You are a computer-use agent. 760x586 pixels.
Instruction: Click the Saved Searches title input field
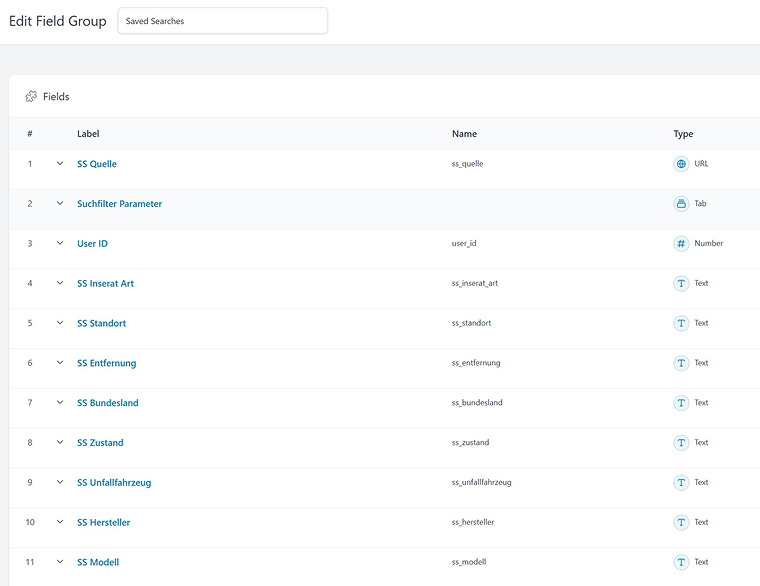222,21
